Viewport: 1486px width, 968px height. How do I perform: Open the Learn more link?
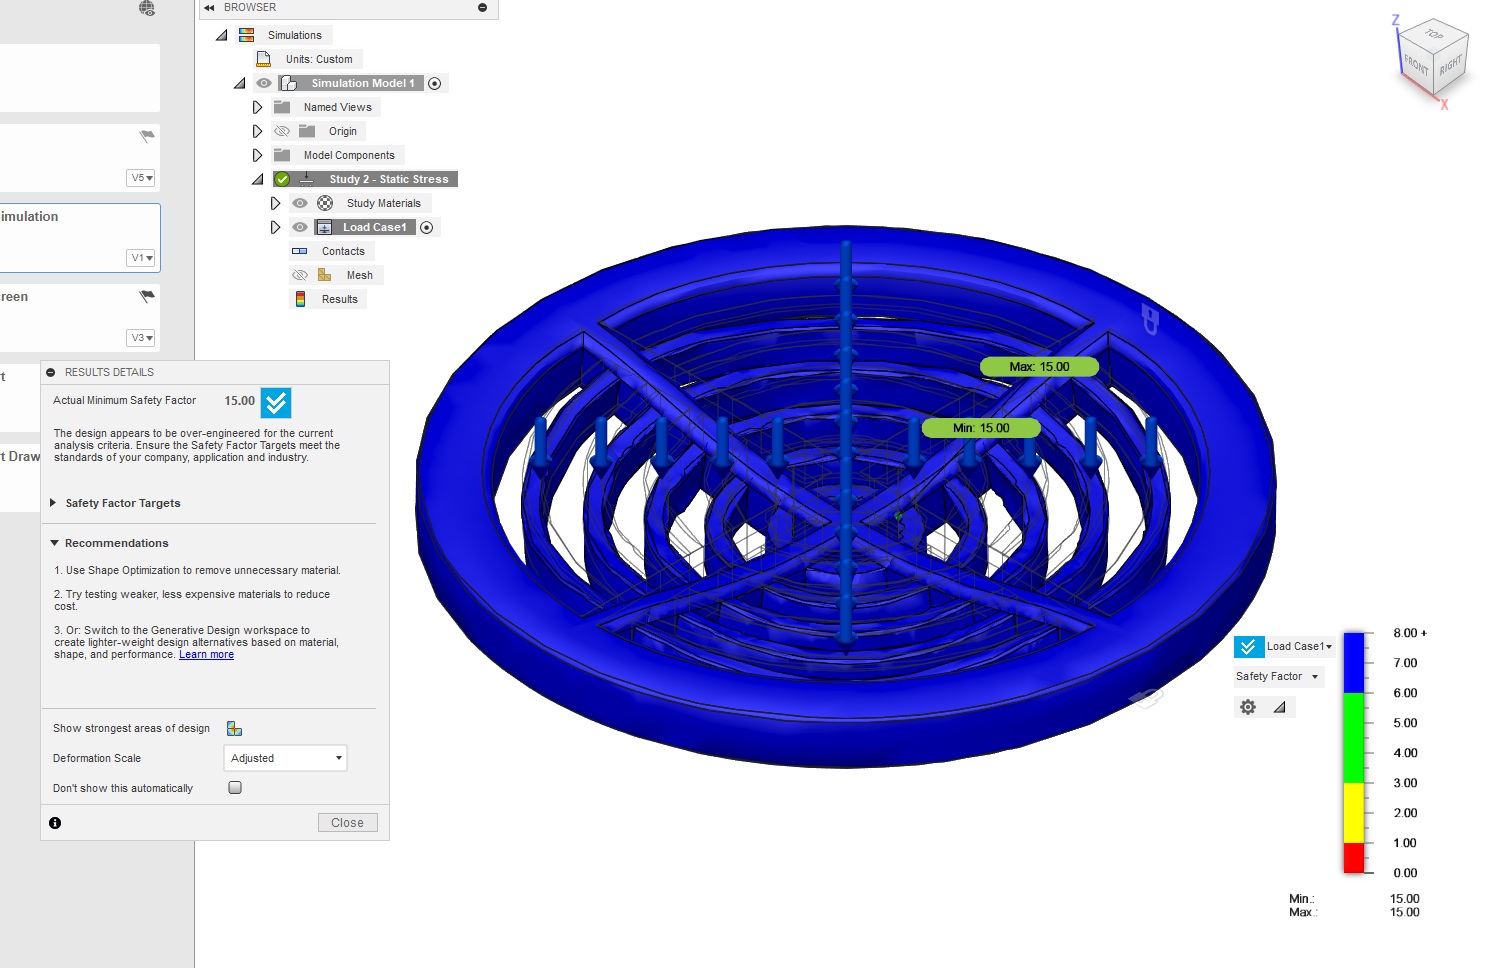[206, 655]
